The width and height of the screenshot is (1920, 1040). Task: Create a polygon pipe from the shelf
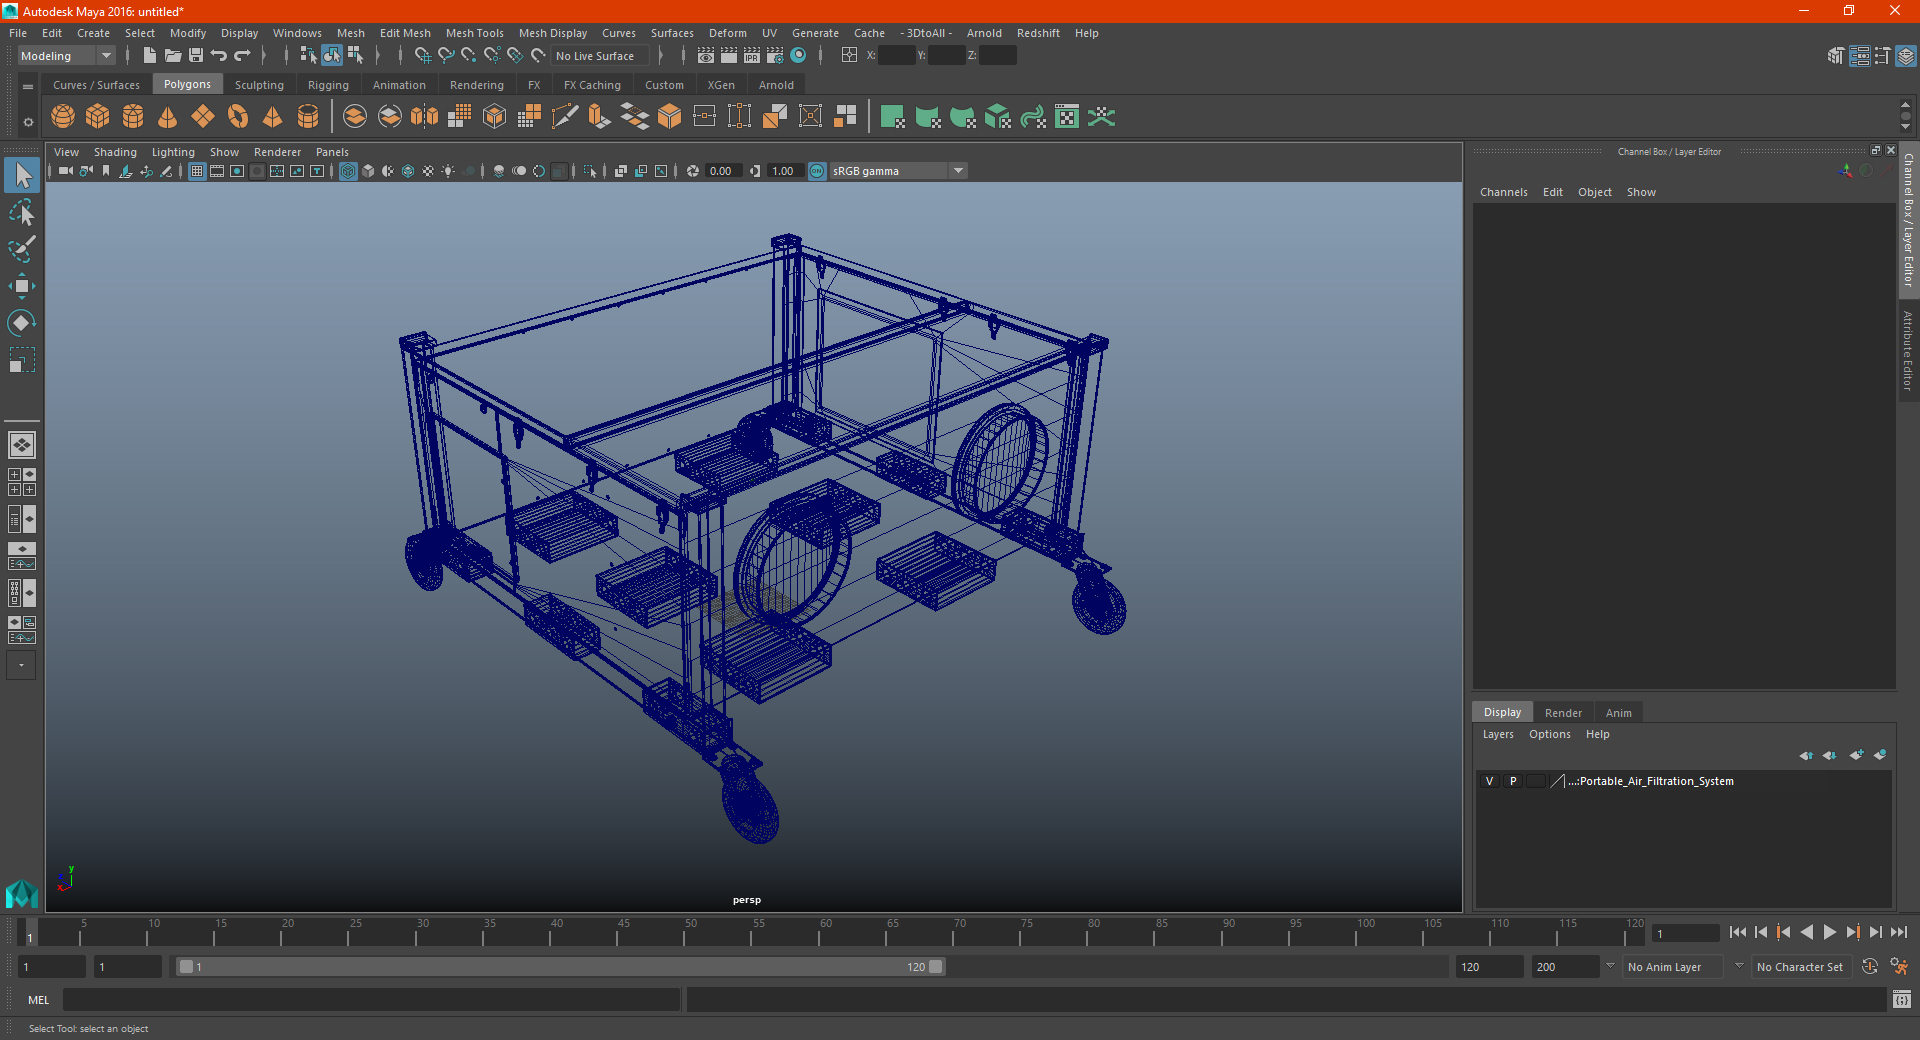308,117
